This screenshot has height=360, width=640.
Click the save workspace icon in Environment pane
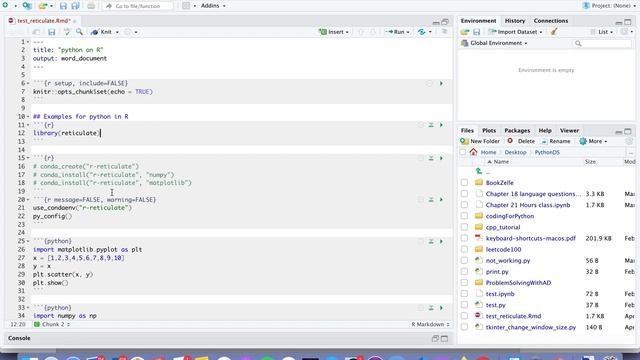[x=476, y=32]
